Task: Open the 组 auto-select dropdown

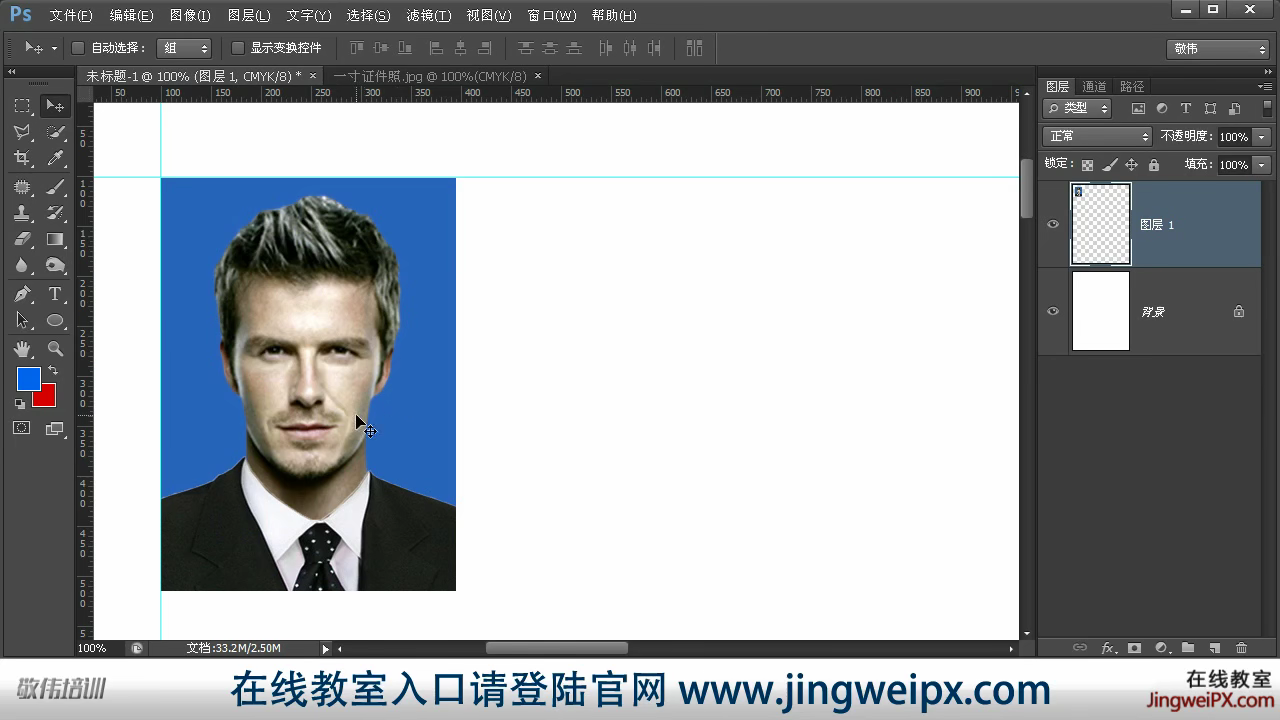Action: (184, 48)
